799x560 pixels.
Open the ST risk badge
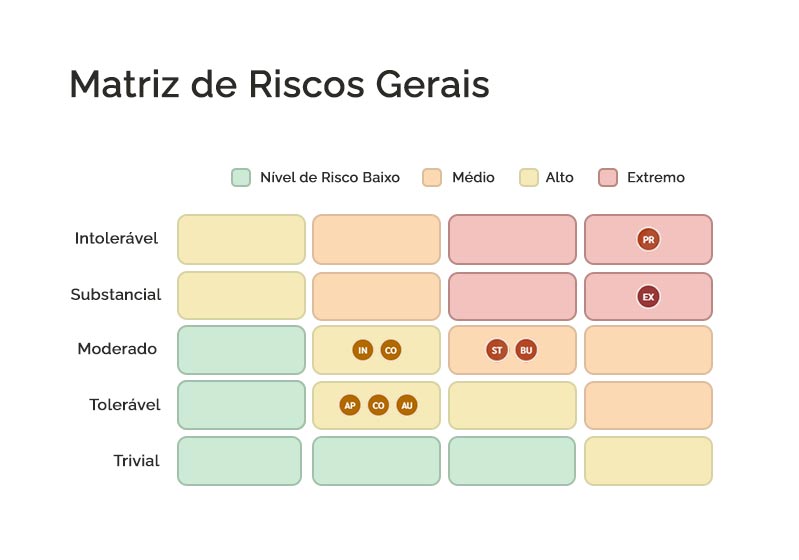pyautogui.click(x=497, y=350)
